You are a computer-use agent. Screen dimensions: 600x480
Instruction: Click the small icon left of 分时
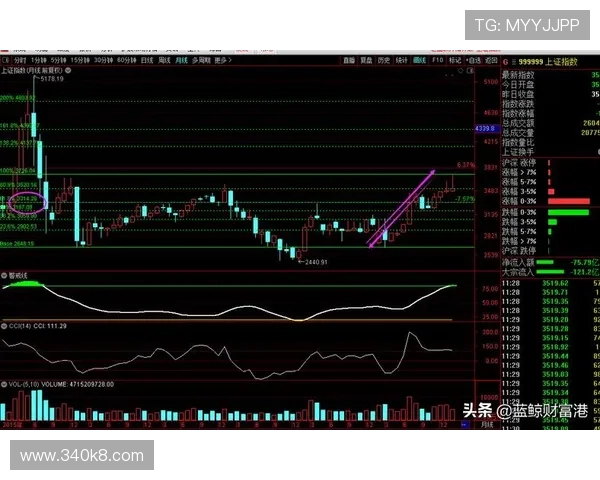[5, 60]
